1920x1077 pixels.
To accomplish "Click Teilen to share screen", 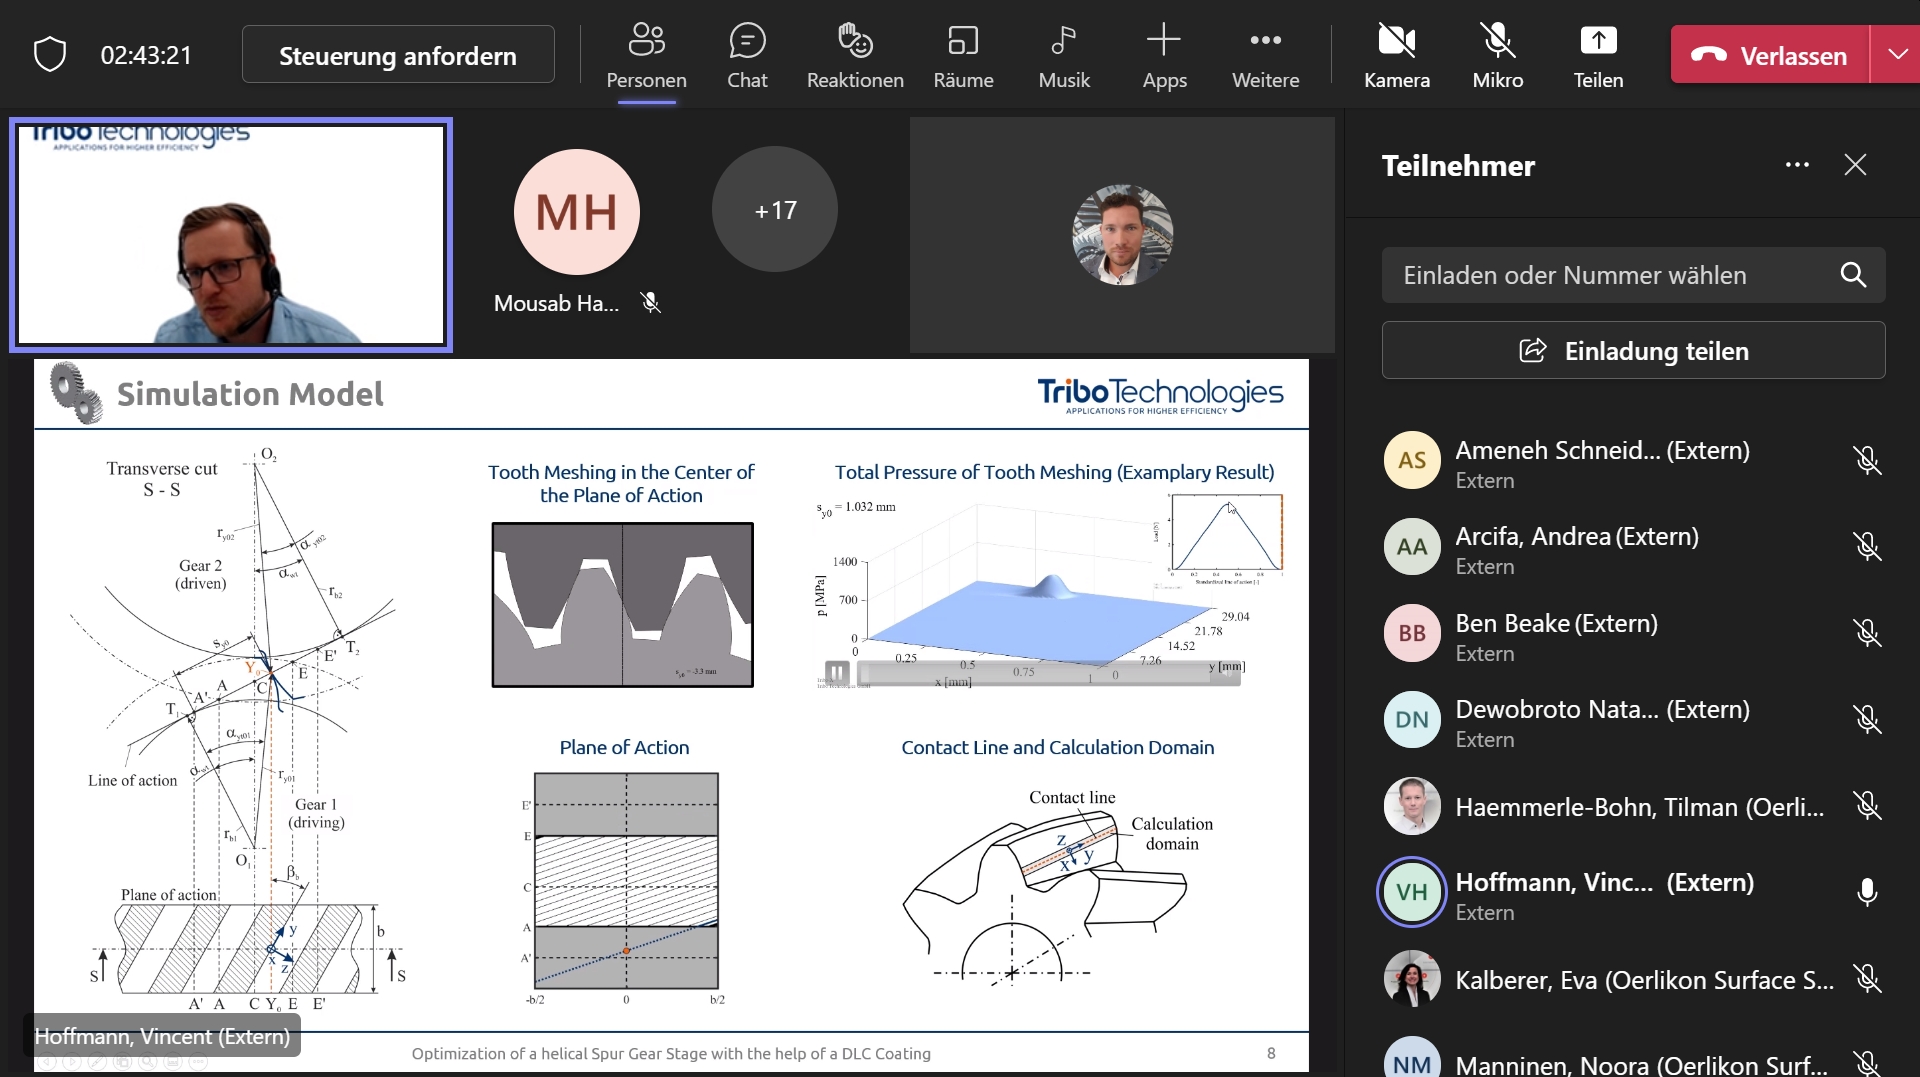I will tap(1598, 56).
